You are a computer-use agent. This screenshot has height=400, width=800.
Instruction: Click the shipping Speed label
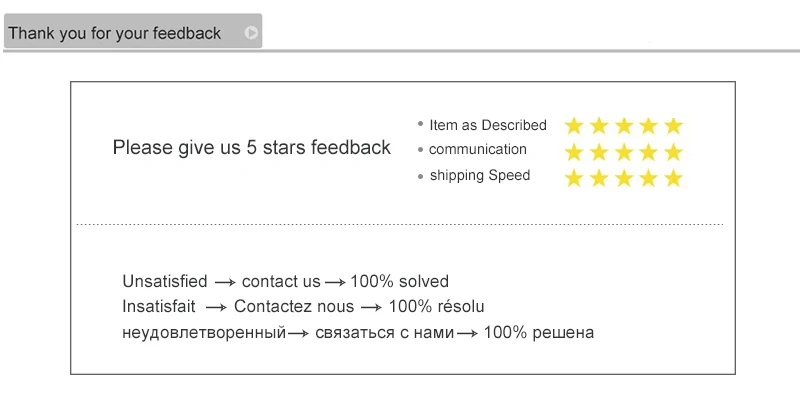pyautogui.click(x=480, y=176)
